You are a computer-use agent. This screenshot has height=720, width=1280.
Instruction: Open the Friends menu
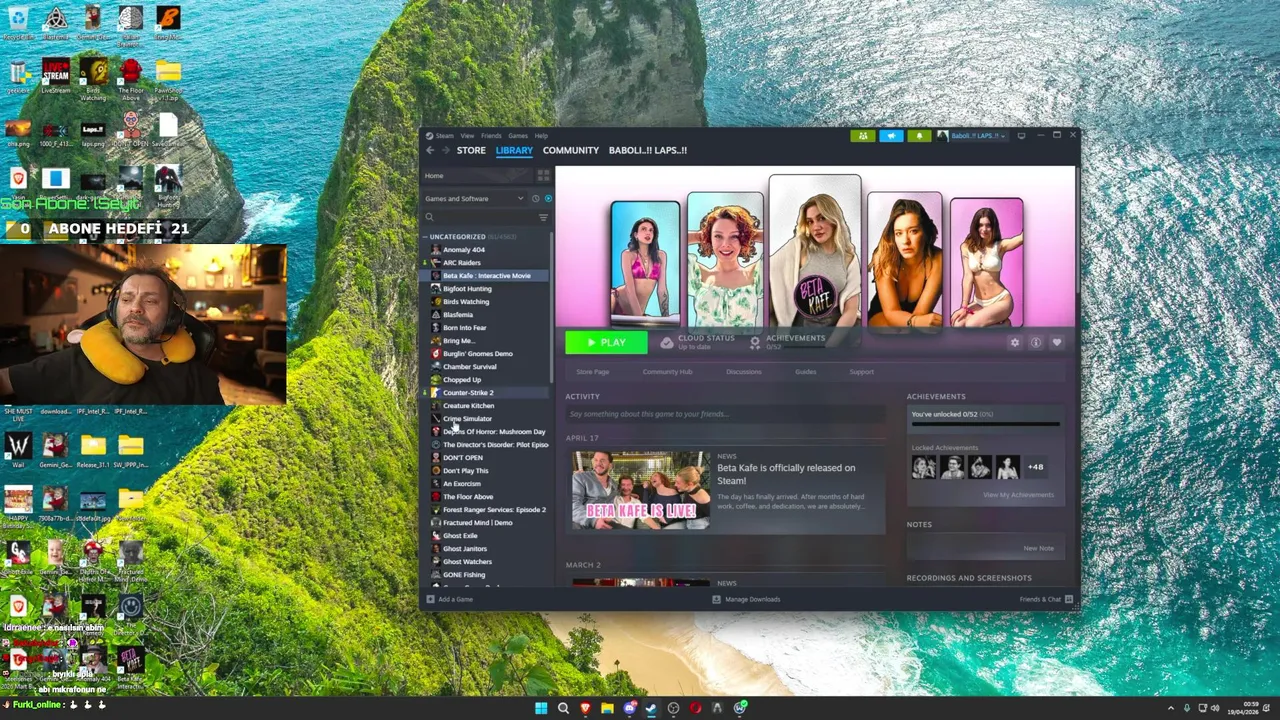point(491,136)
